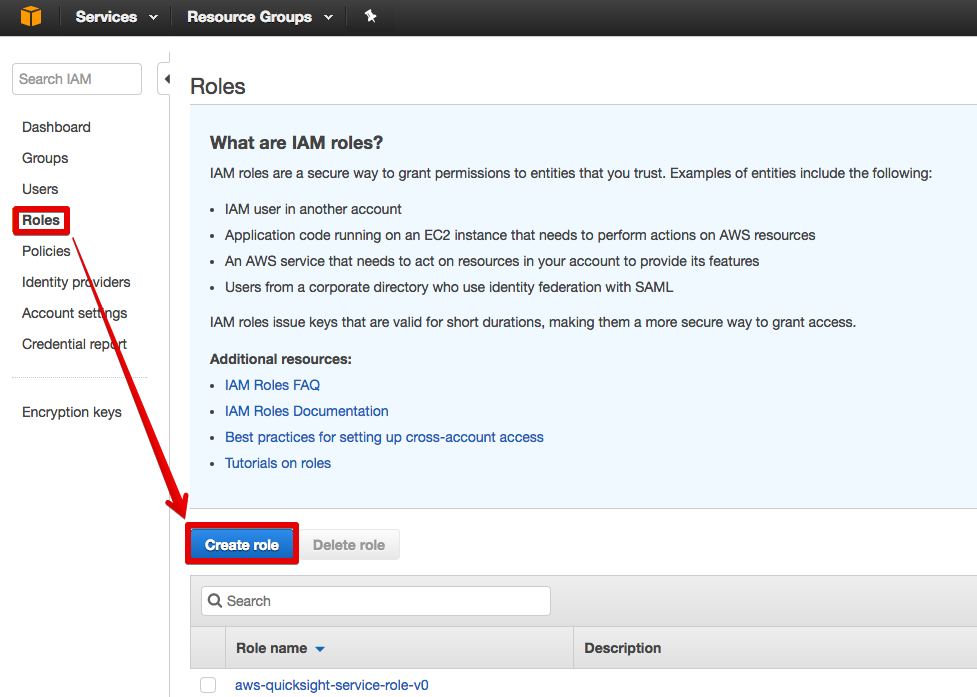Open Tutorials on roles link
The image size is (977, 697).
[278, 463]
